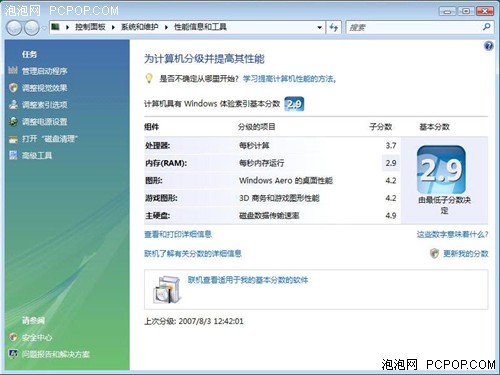
Task: Open 联机了解有关分数的详细信息 link
Action: click(x=193, y=254)
